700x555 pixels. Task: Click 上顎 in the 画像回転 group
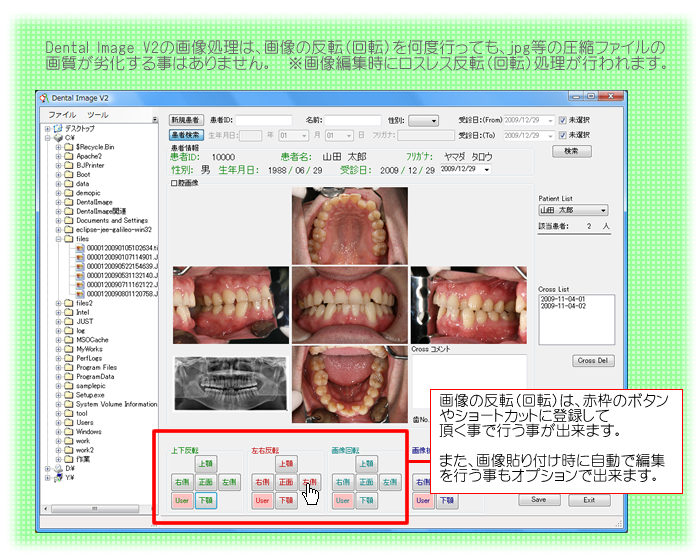367,463
